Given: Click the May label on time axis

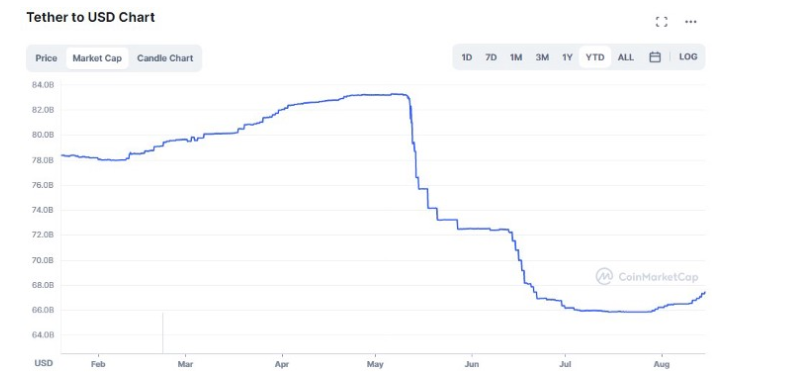Looking at the screenshot, I should coord(375,364).
